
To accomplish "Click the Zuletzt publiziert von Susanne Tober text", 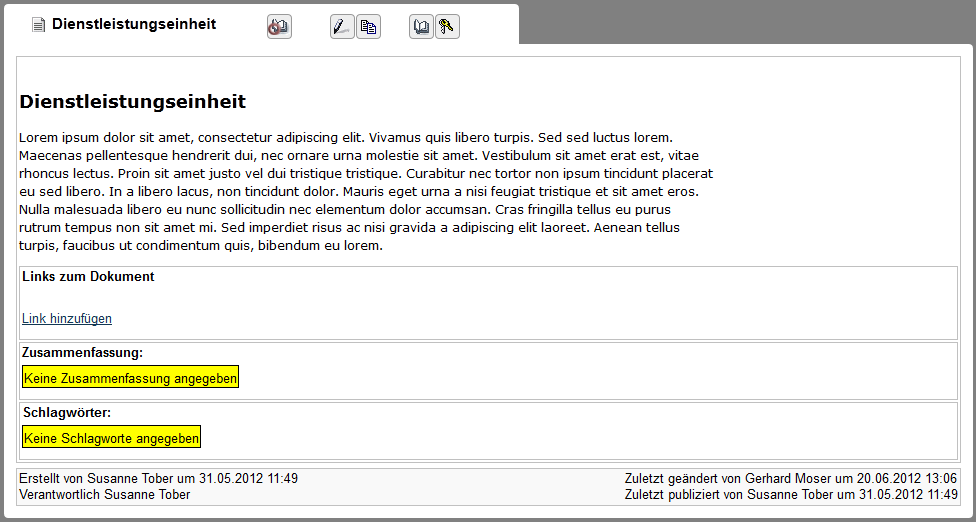I will (790, 494).
